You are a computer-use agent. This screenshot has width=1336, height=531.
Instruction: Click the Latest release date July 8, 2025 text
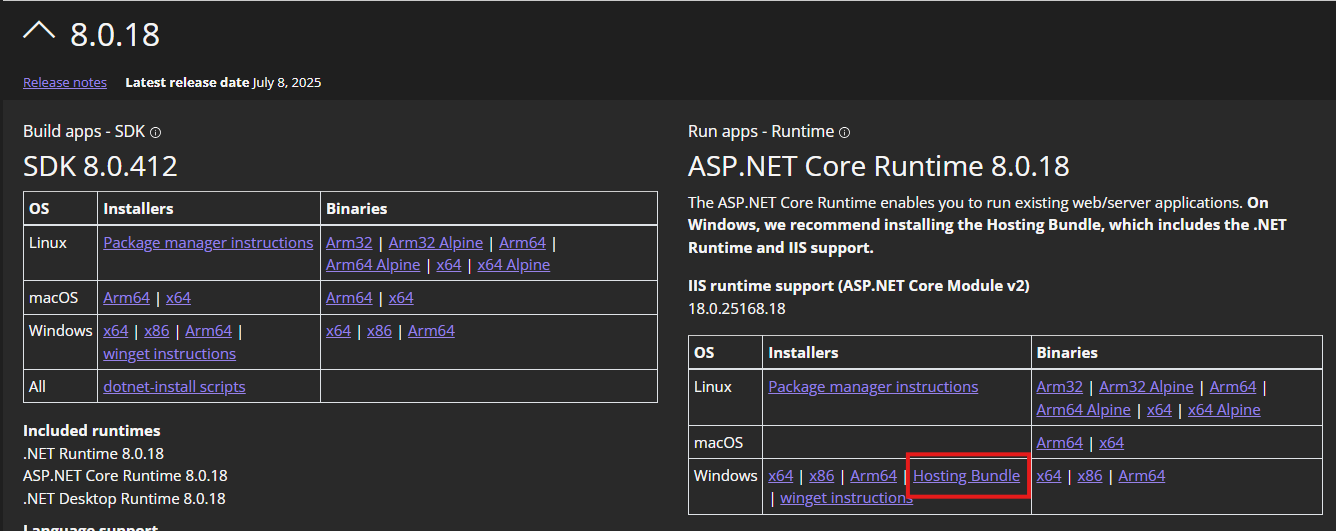[223, 82]
